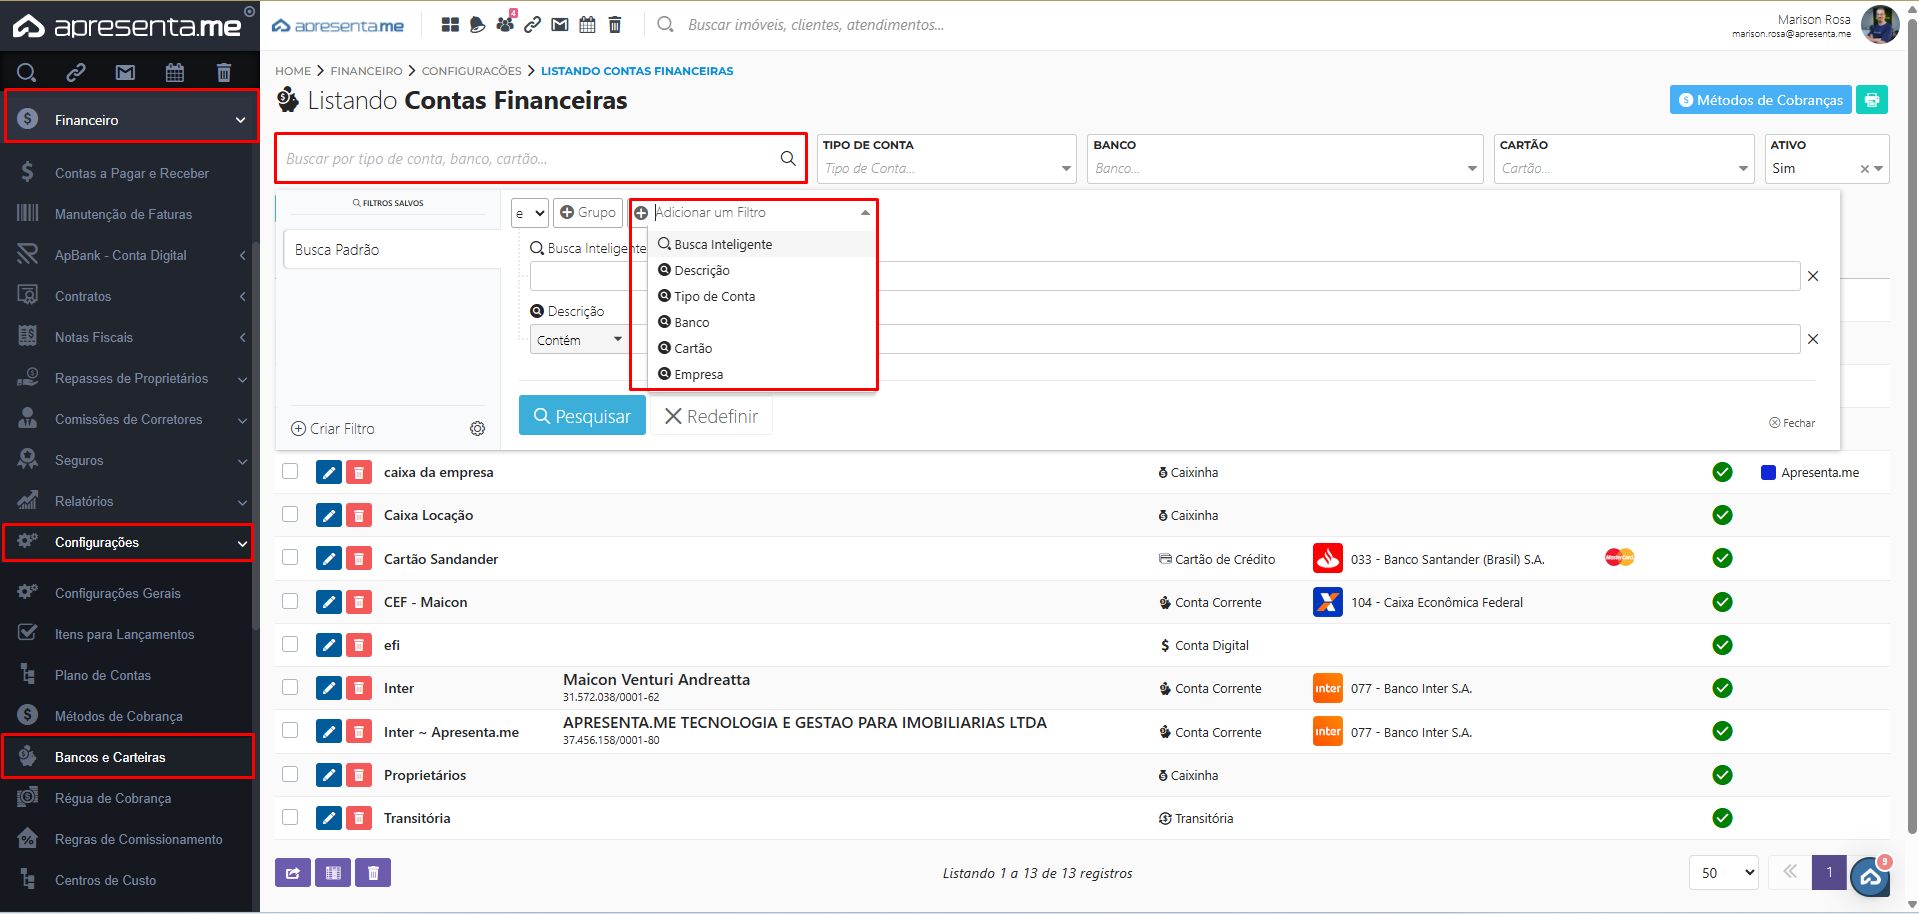Expand the Banco filter dropdown
This screenshot has height=914, width=1919.
(x=1285, y=168)
